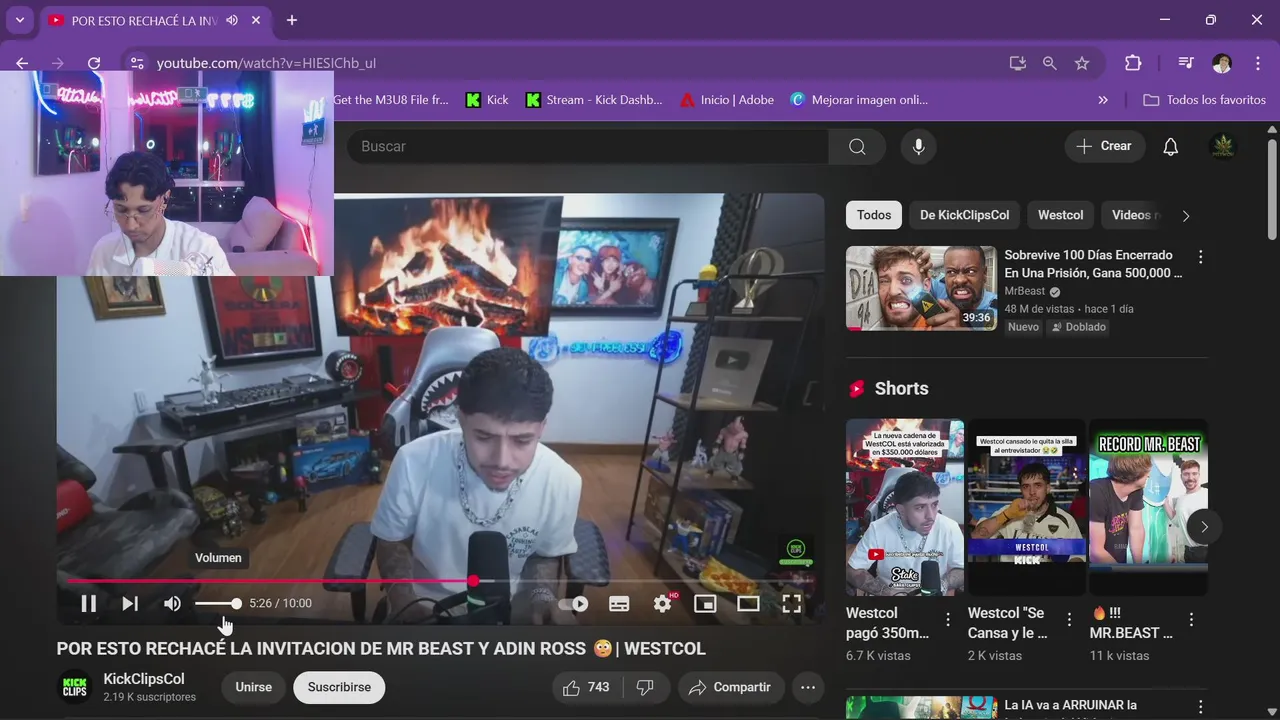This screenshot has width=1280, height=720.
Task: Mute the video using the speaker icon
Action: pos(172,603)
